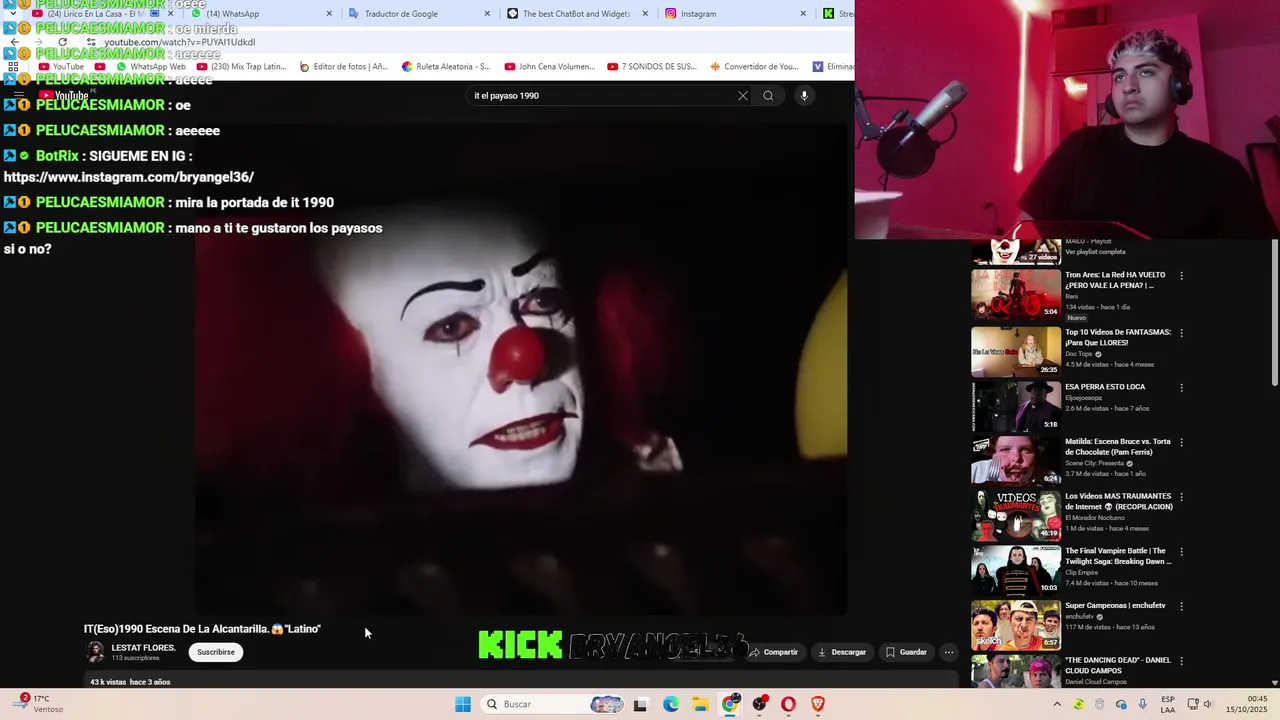Open 7 SONIDOS DE SUS bookmark

point(652,67)
